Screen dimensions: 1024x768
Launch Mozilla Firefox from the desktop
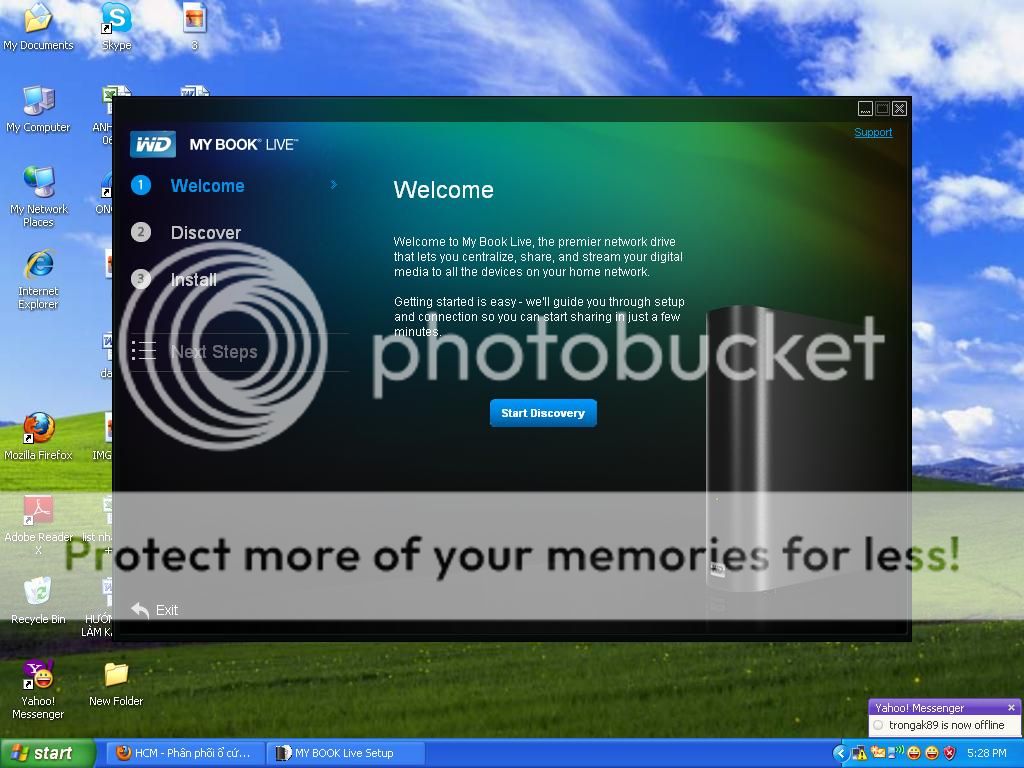click(38, 428)
